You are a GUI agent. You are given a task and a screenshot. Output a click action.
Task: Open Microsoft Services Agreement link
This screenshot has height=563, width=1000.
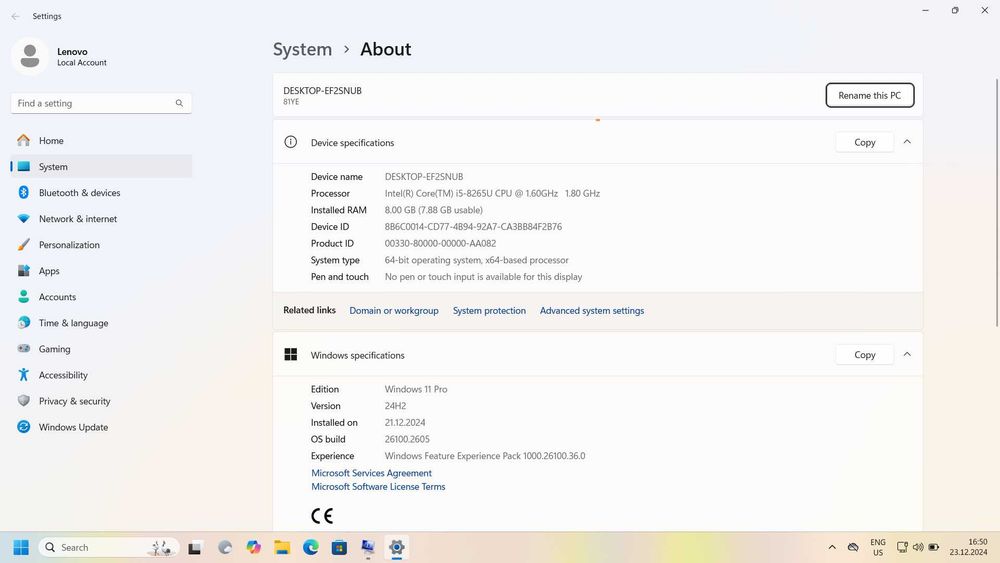[371, 473]
